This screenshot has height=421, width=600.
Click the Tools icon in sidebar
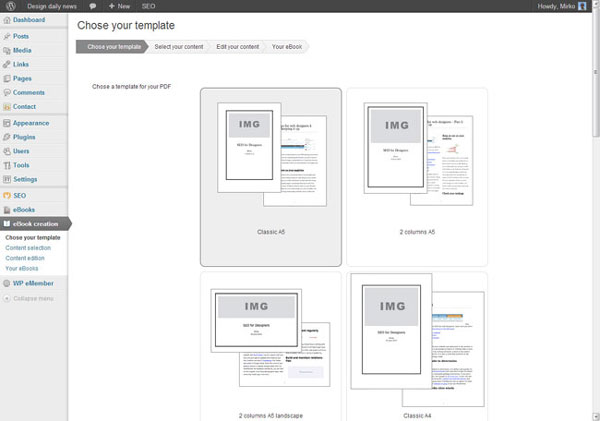click(x=7, y=165)
